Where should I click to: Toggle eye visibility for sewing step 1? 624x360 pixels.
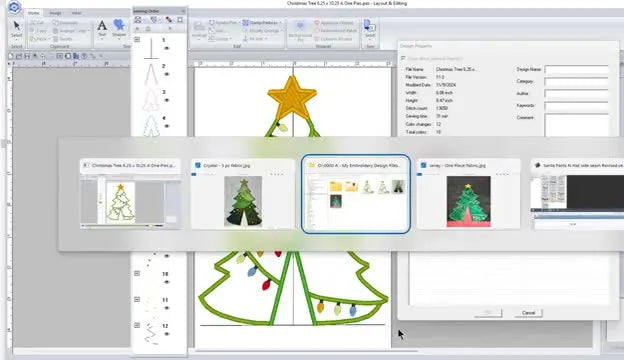click(167, 48)
